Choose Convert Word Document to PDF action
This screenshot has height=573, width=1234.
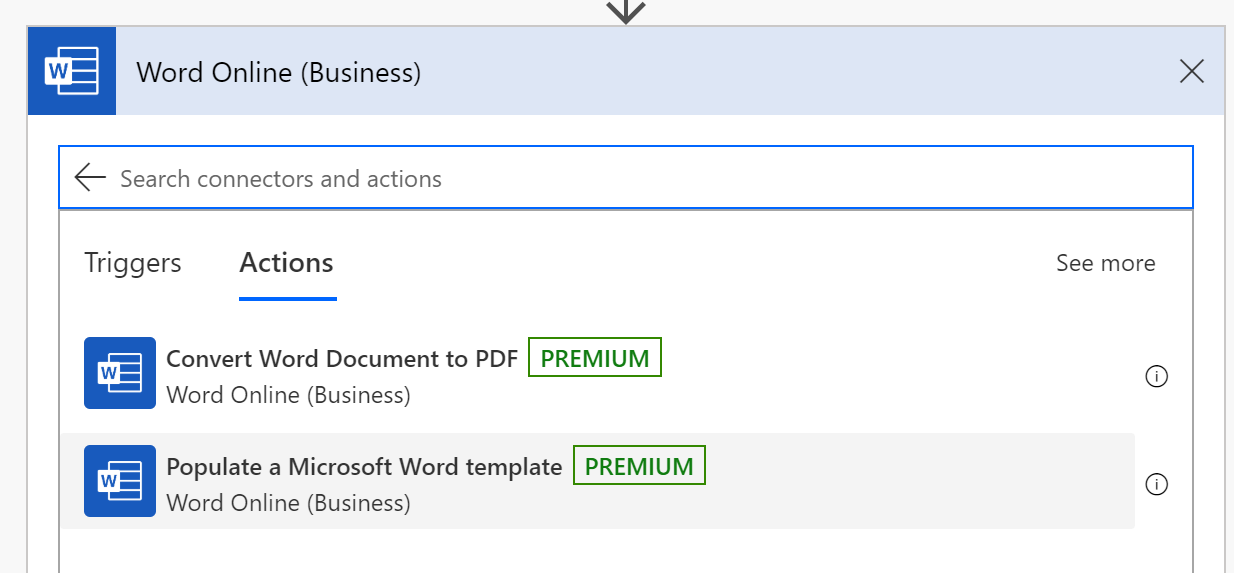tap(597, 374)
